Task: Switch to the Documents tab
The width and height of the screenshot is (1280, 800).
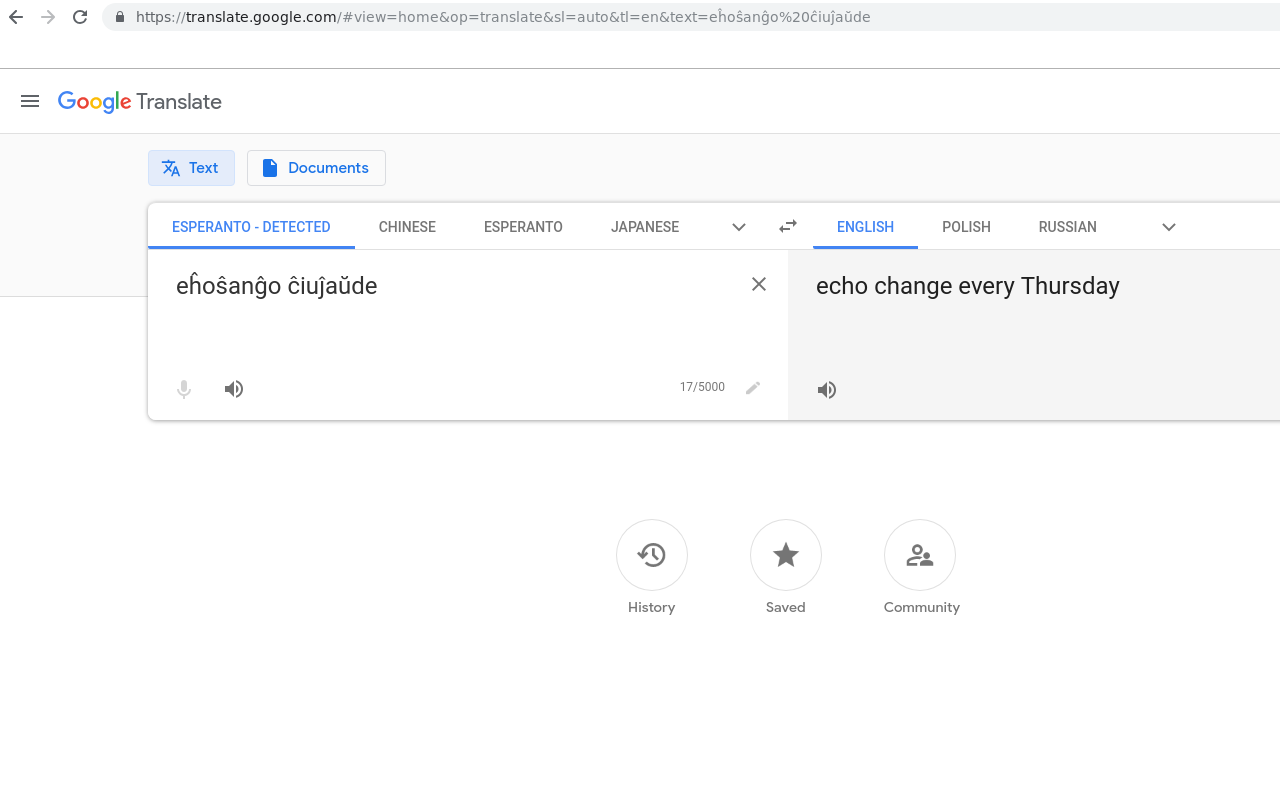Action: pos(316,168)
